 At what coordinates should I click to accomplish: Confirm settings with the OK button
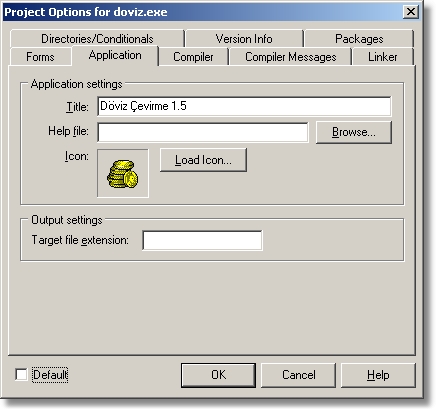click(218, 375)
